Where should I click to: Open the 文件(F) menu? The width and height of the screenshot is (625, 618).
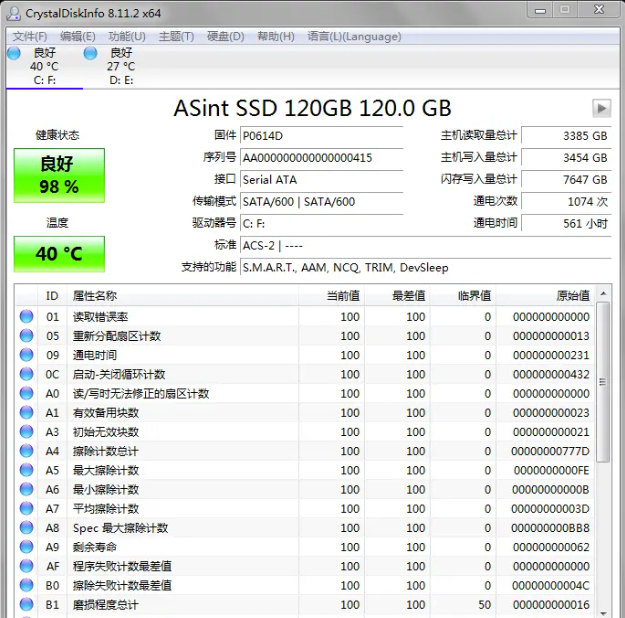coord(29,37)
